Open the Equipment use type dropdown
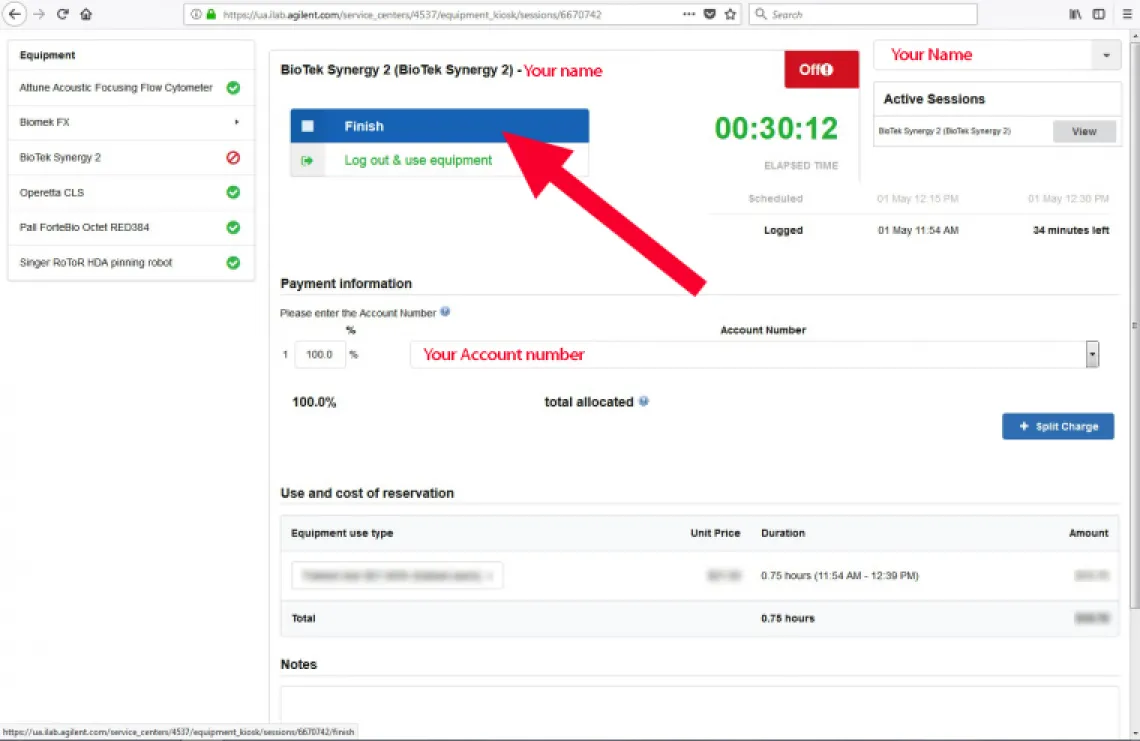Screen dimensions: 1140x741 [x=397, y=575]
